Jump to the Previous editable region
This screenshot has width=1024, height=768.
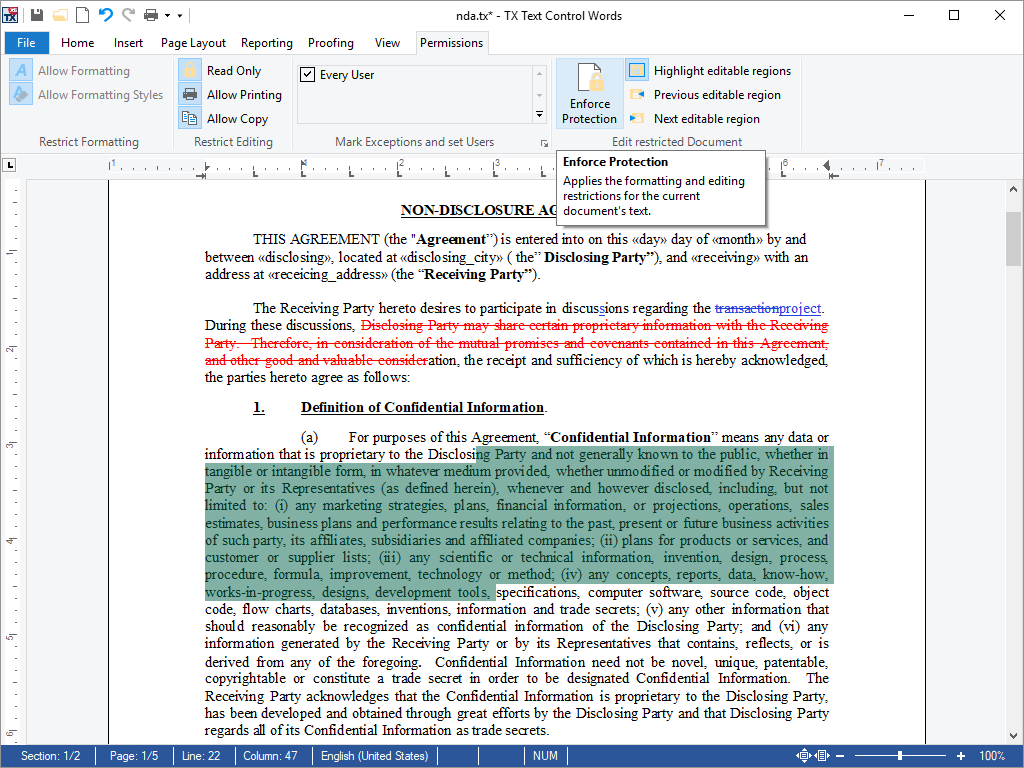pyautogui.click(x=705, y=95)
